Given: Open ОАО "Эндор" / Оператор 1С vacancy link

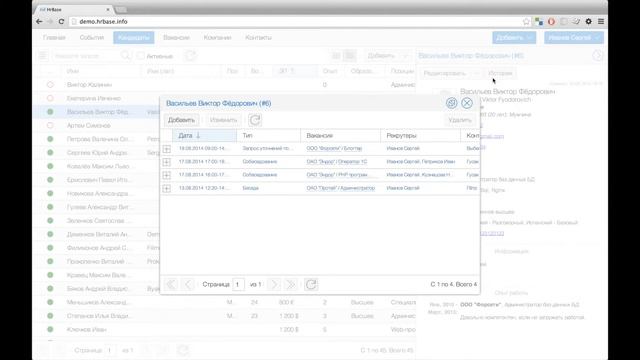Looking at the screenshot, I should click(x=337, y=162).
